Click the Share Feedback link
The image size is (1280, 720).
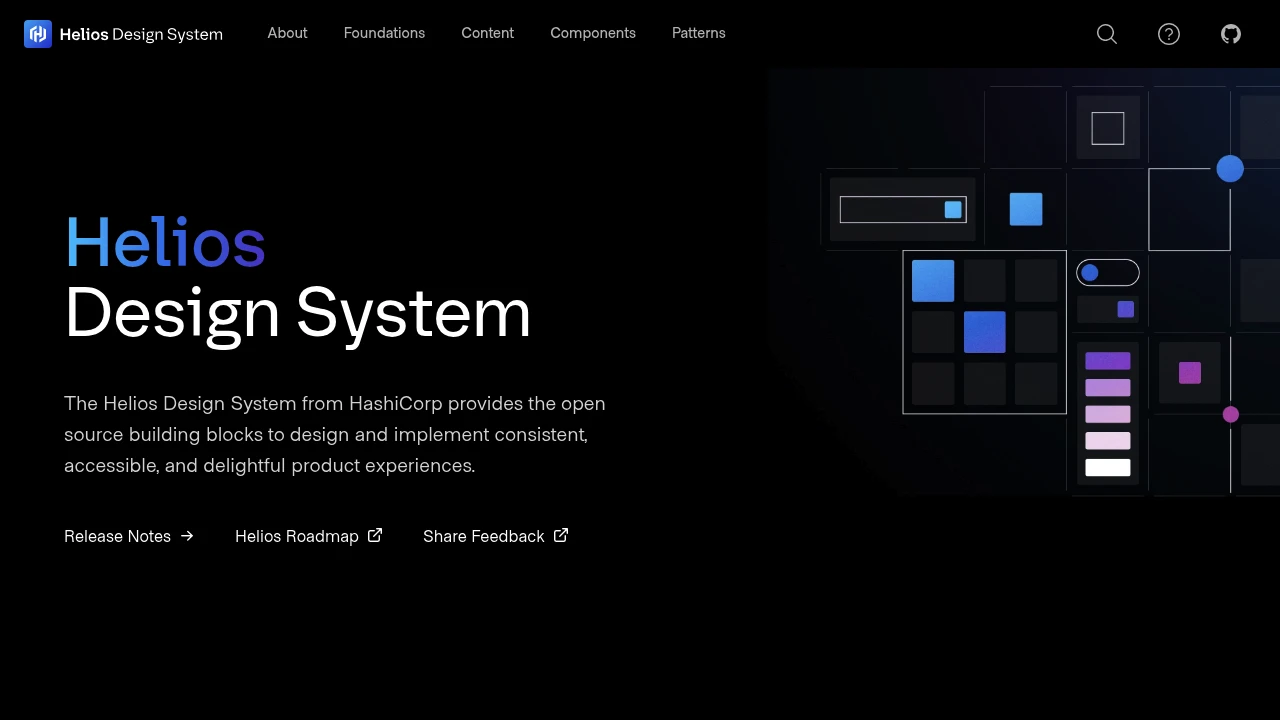click(x=483, y=536)
